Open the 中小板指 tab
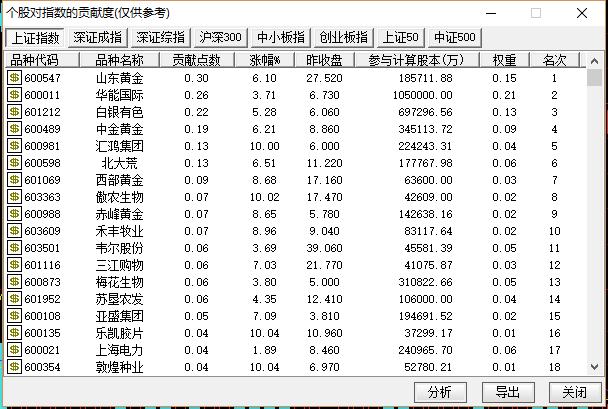Image resolution: width=608 pixels, height=409 pixels. tap(280, 38)
